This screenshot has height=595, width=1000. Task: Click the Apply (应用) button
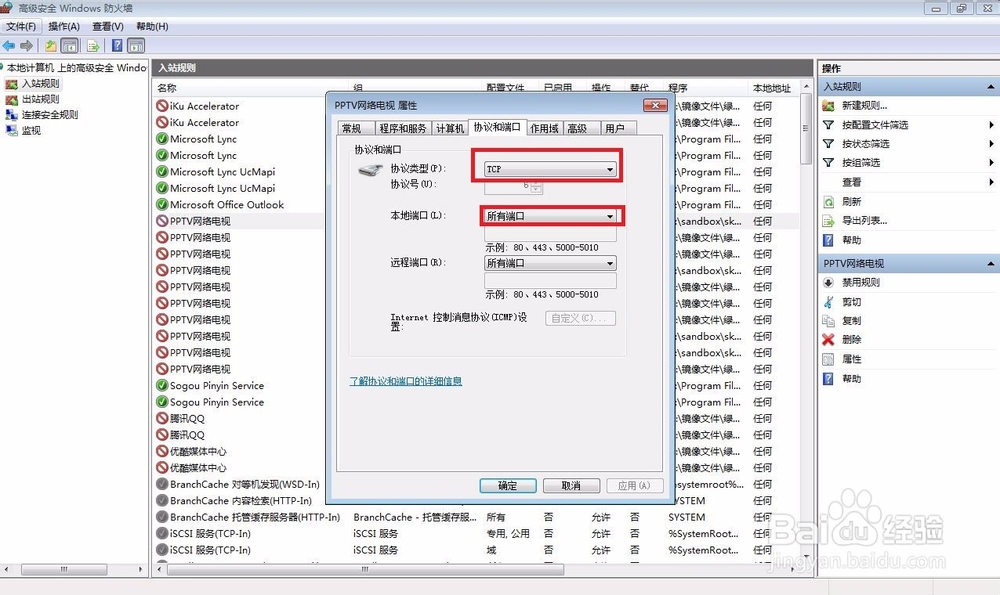(635, 486)
